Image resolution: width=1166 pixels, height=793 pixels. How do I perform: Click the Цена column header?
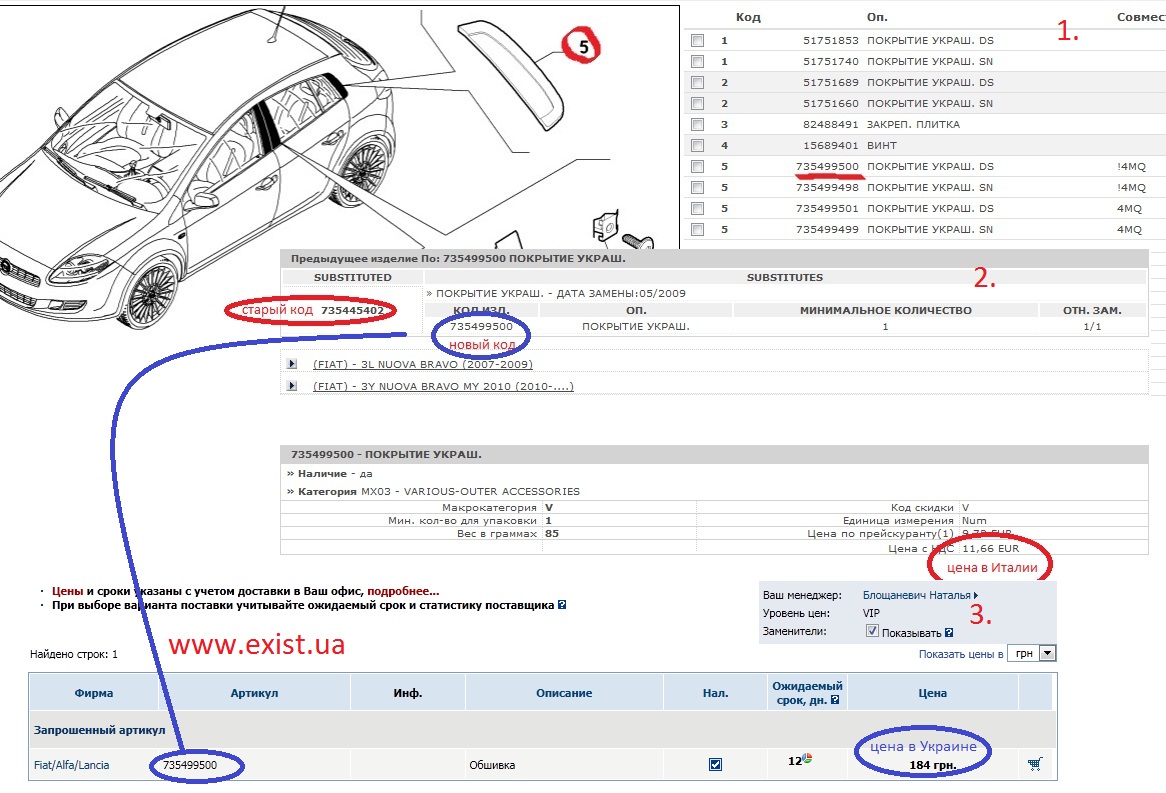pos(931,693)
